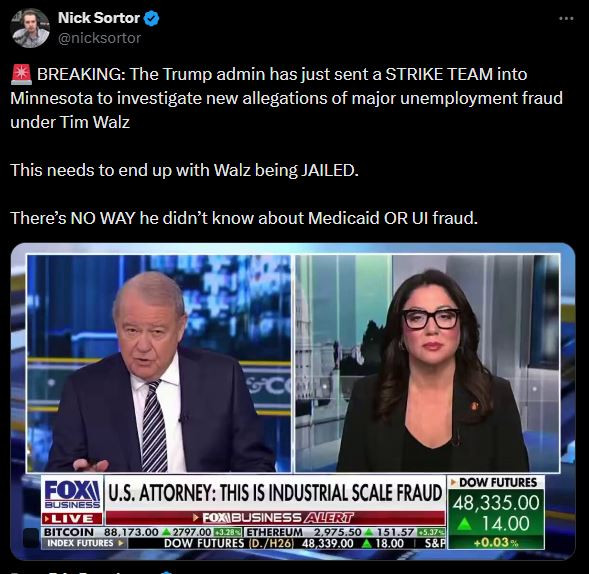The image size is (589, 574).
Task: Open the three-dot more options menu
Action: [566, 18]
